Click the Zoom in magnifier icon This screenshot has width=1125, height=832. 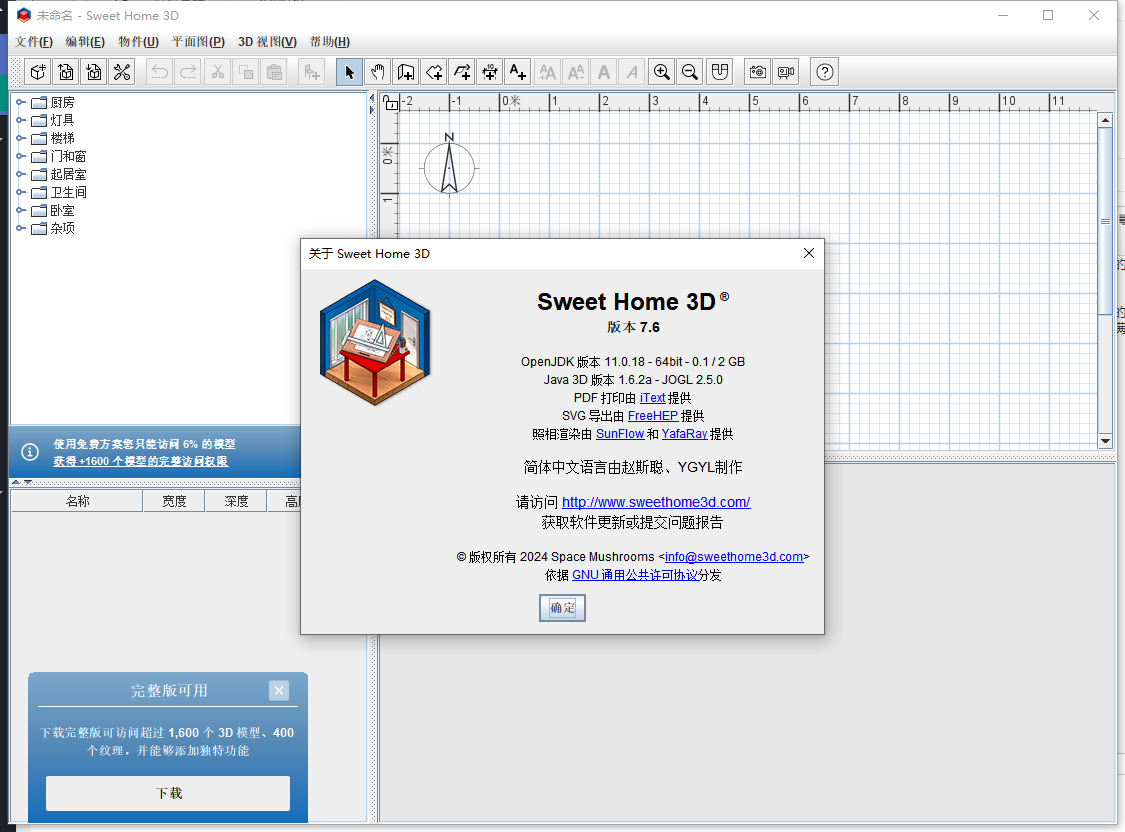[662, 72]
